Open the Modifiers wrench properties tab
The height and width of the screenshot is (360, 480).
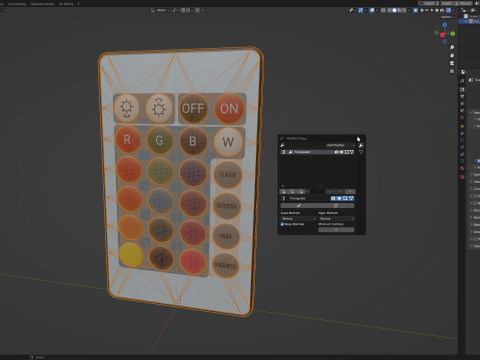coord(462,133)
